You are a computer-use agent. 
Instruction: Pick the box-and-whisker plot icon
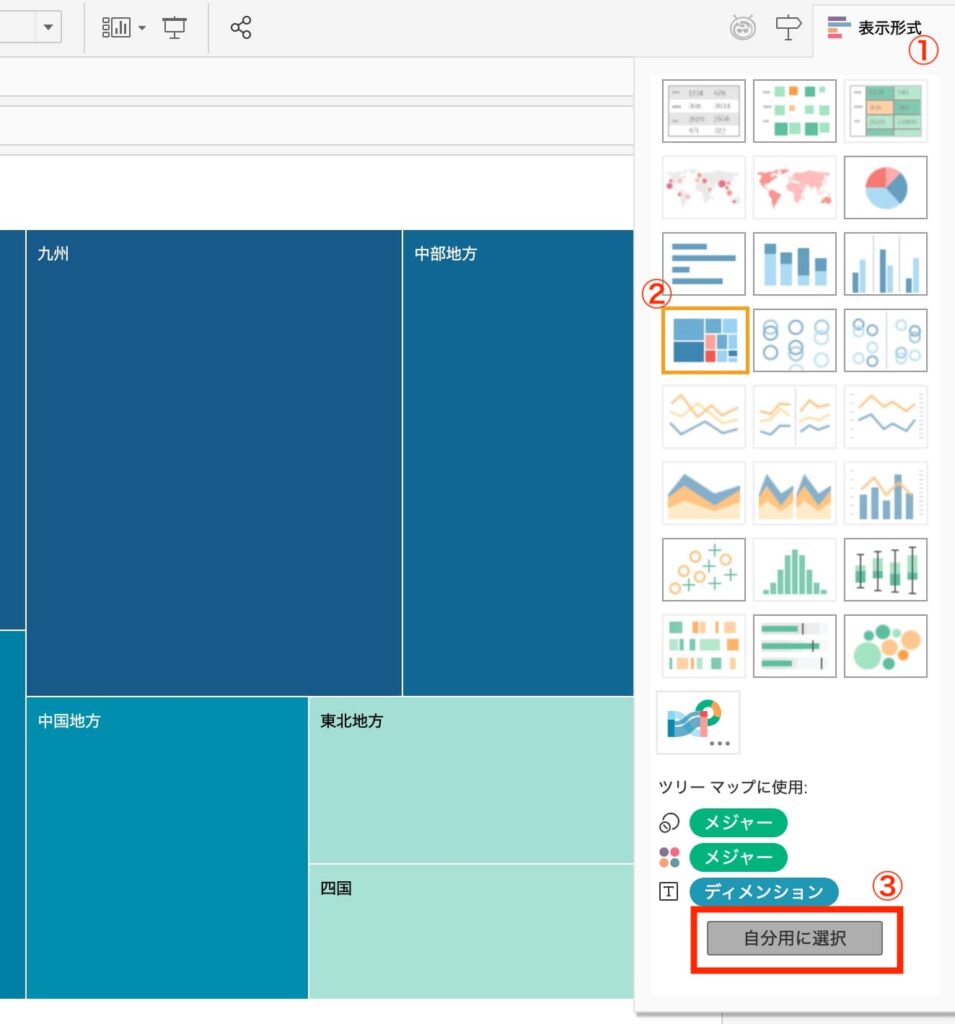pos(885,570)
